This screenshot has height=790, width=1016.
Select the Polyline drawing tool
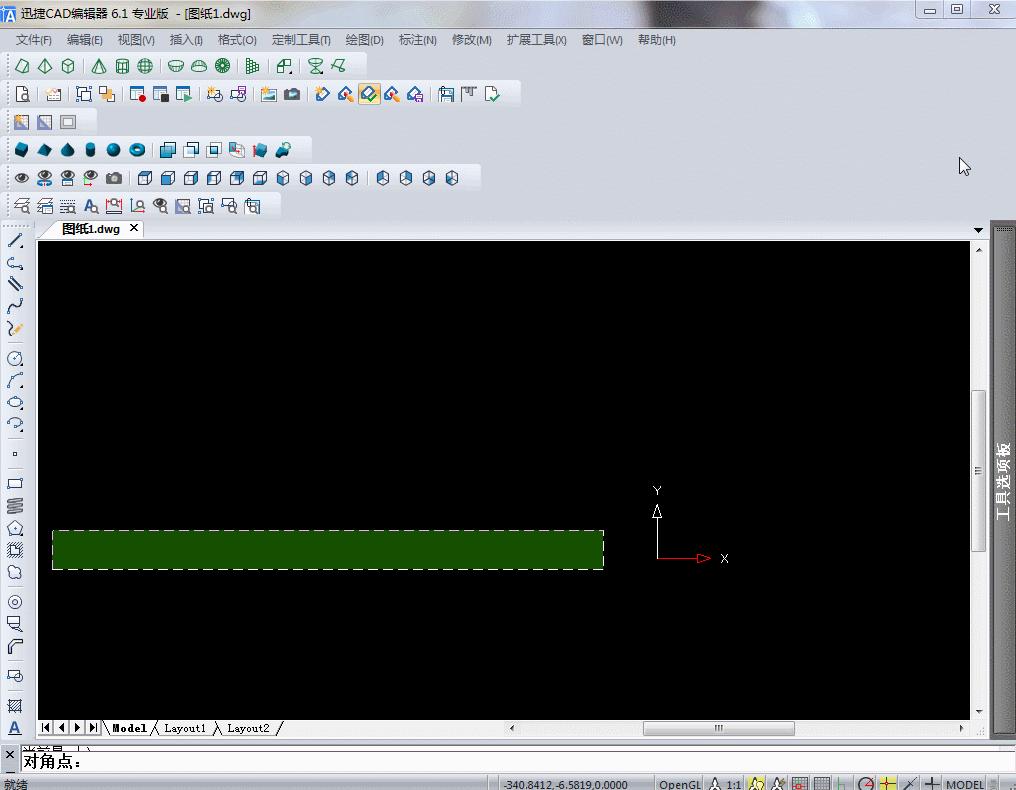click(x=14, y=263)
